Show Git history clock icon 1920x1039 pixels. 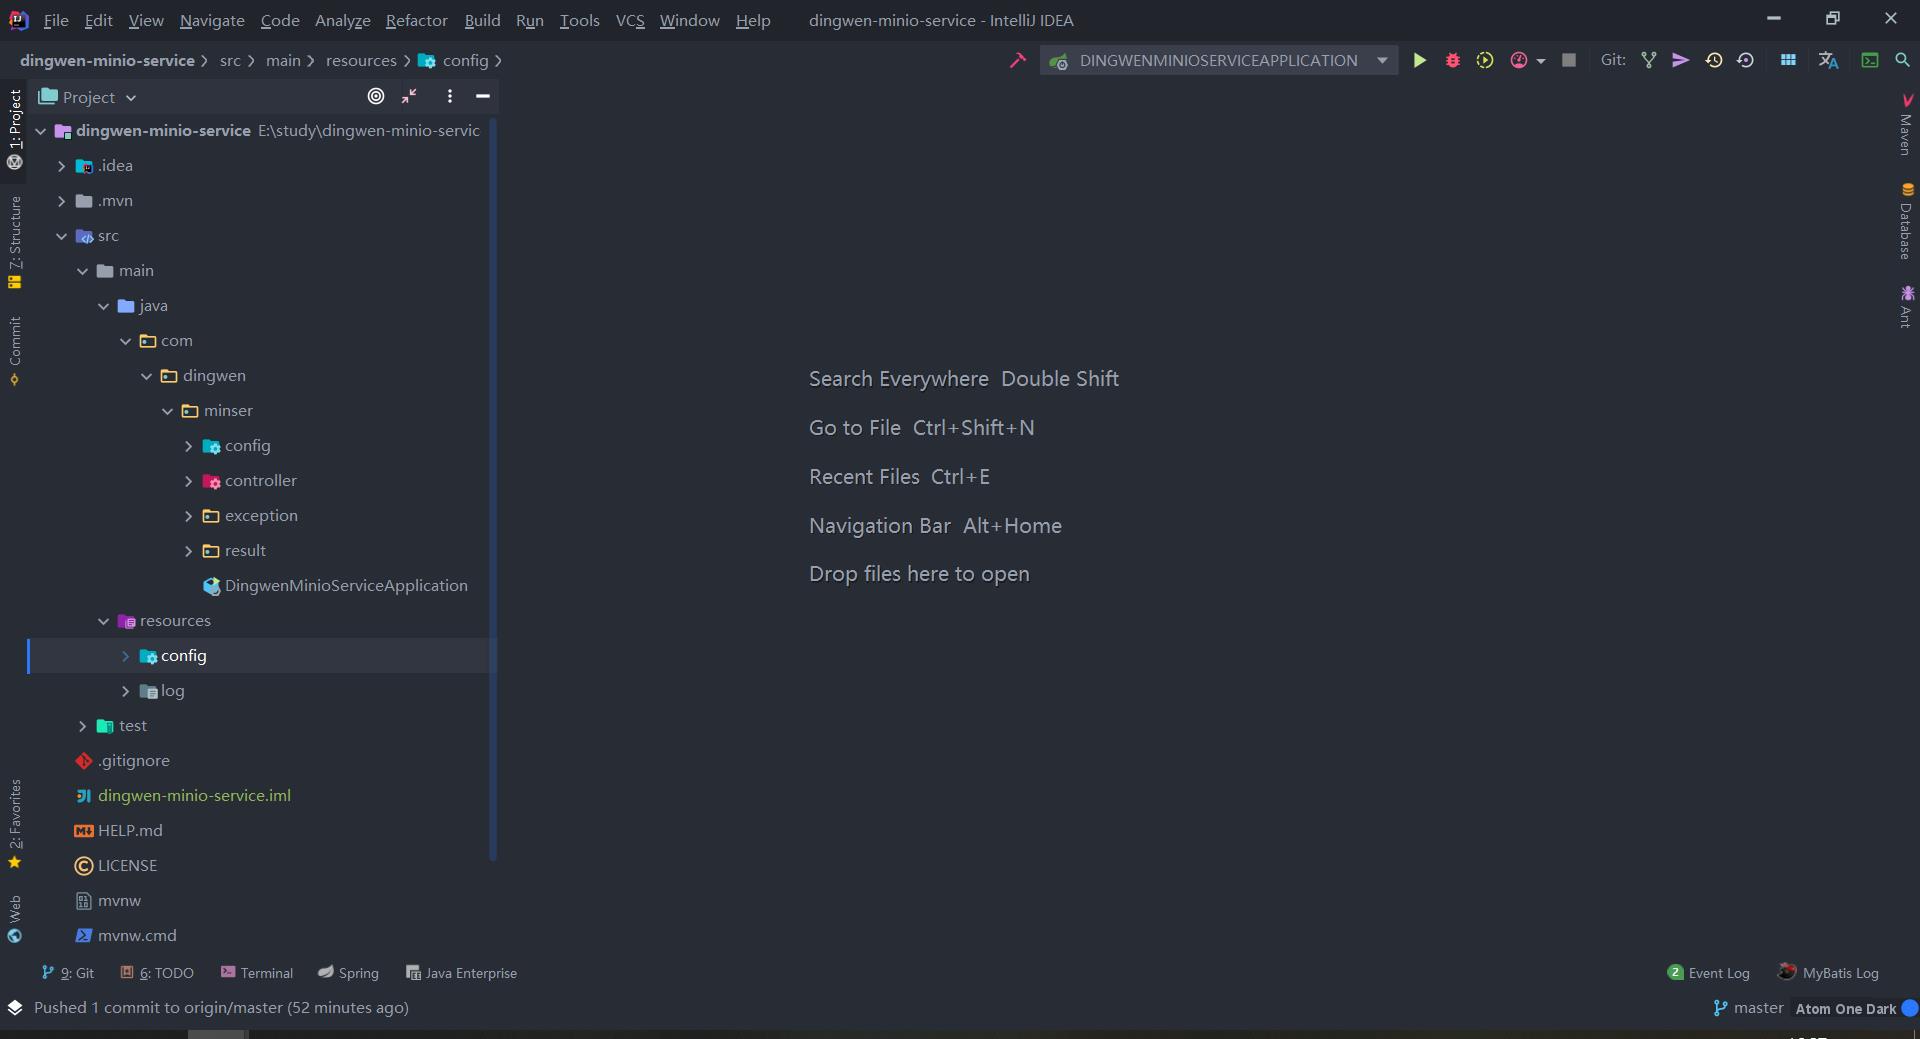[1714, 61]
